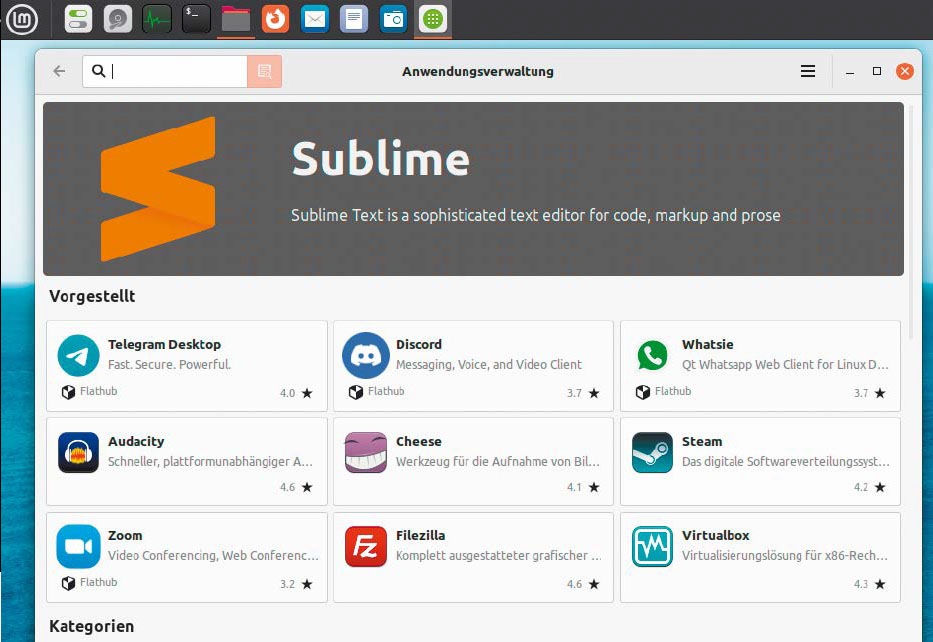Click the Zoom app icon
933x642 pixels.
click(x=78, y=546)
